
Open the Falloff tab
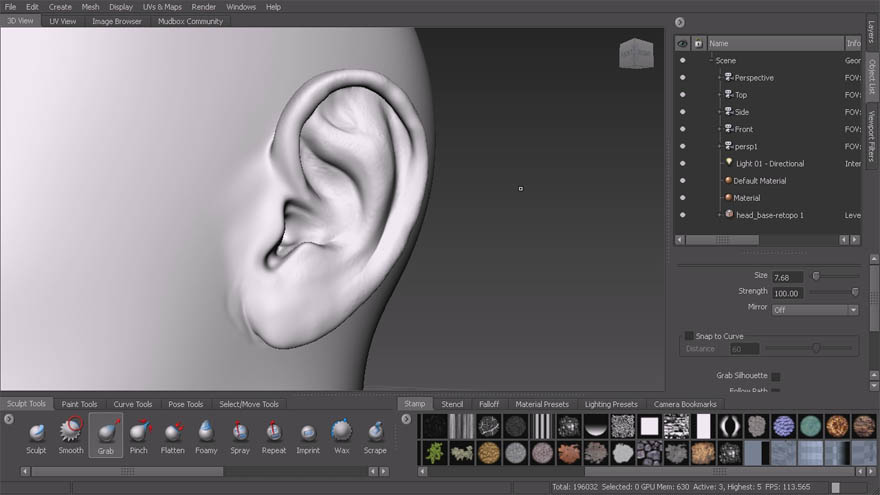489,404
